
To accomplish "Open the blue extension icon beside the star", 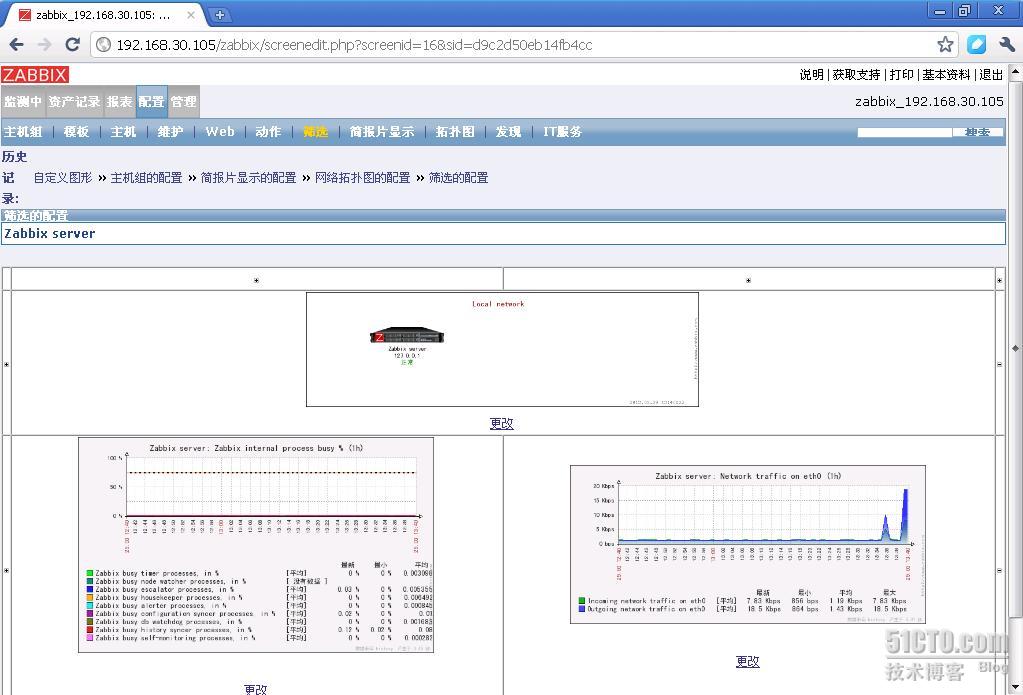I will pyautogui.click(x=977, y=44).
